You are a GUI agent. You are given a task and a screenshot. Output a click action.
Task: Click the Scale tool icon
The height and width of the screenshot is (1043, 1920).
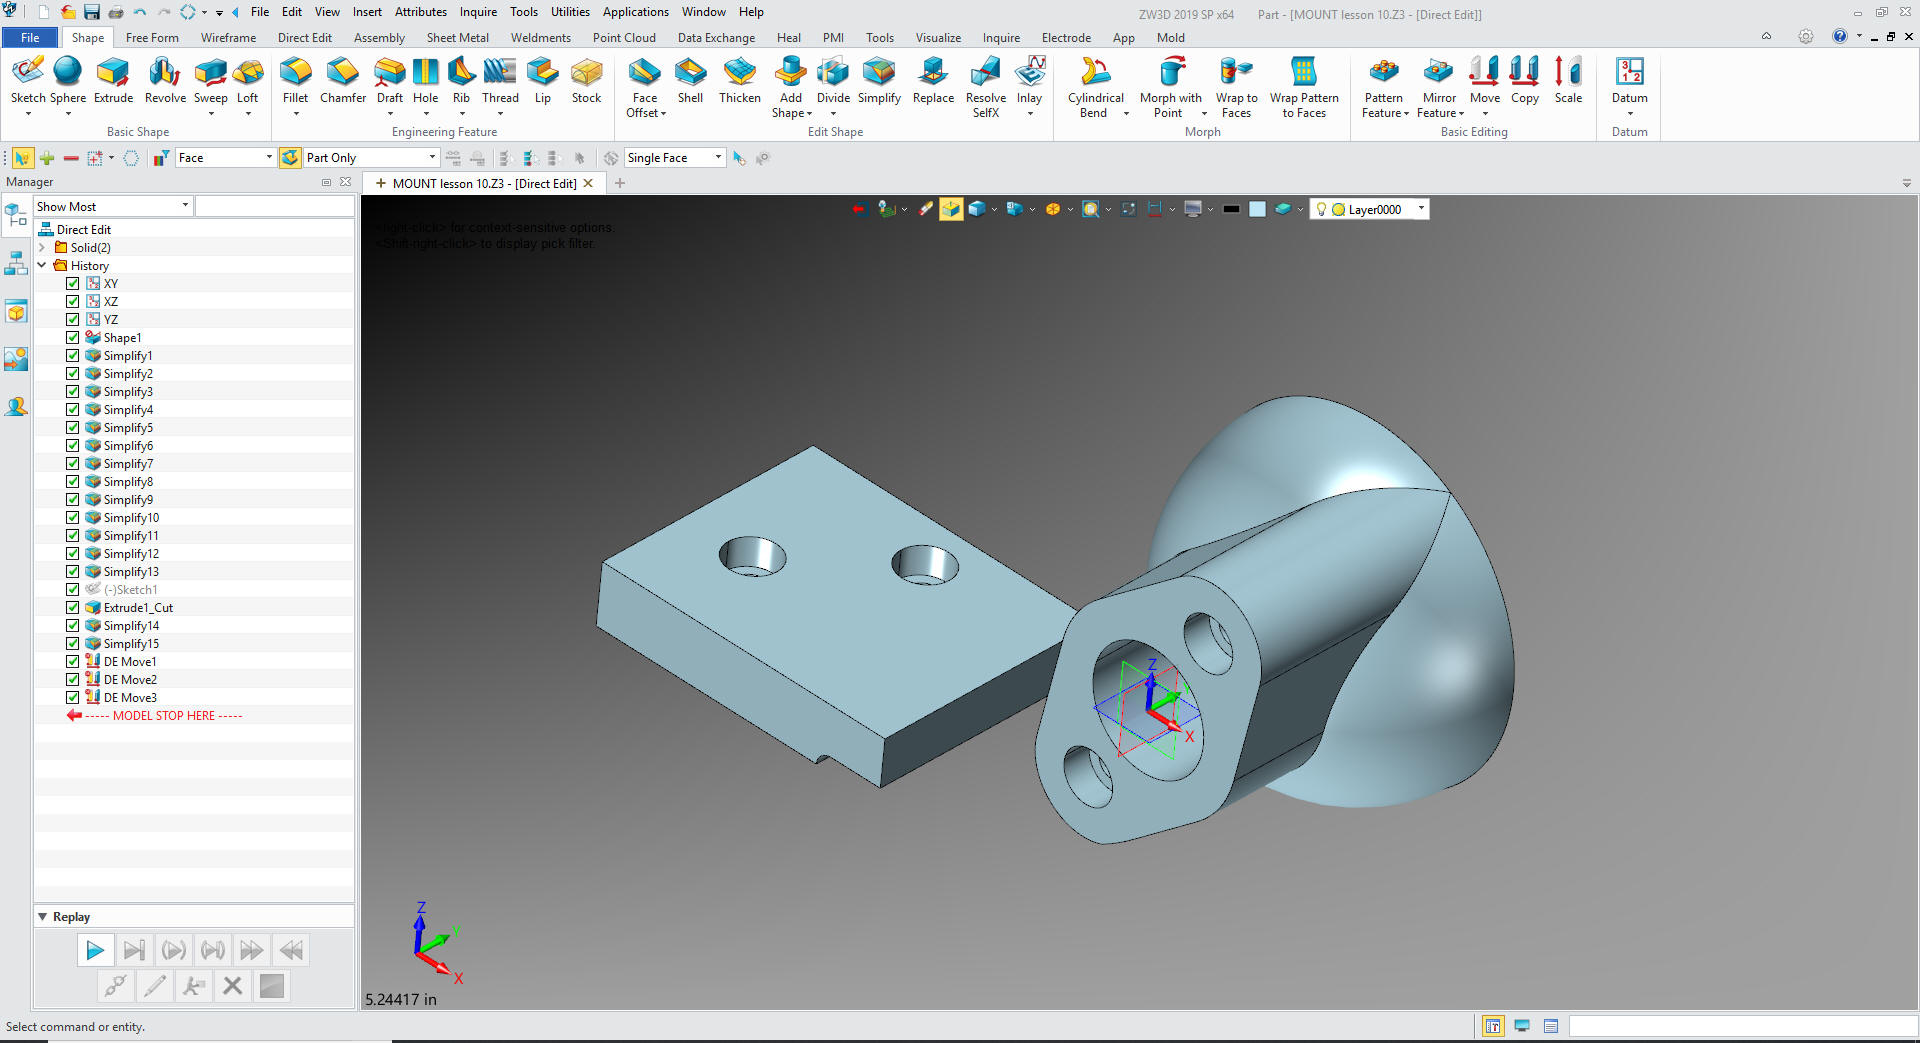coord(1568,72)
